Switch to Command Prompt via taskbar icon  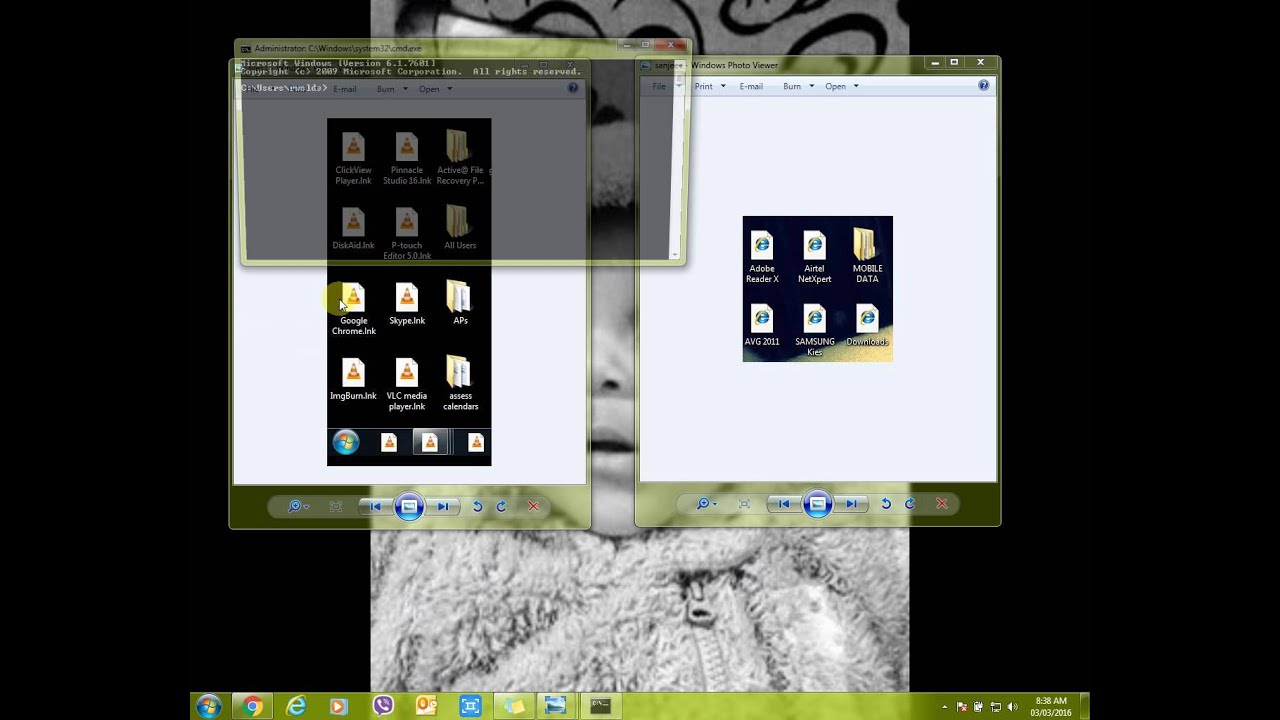[x=600, y=706]
